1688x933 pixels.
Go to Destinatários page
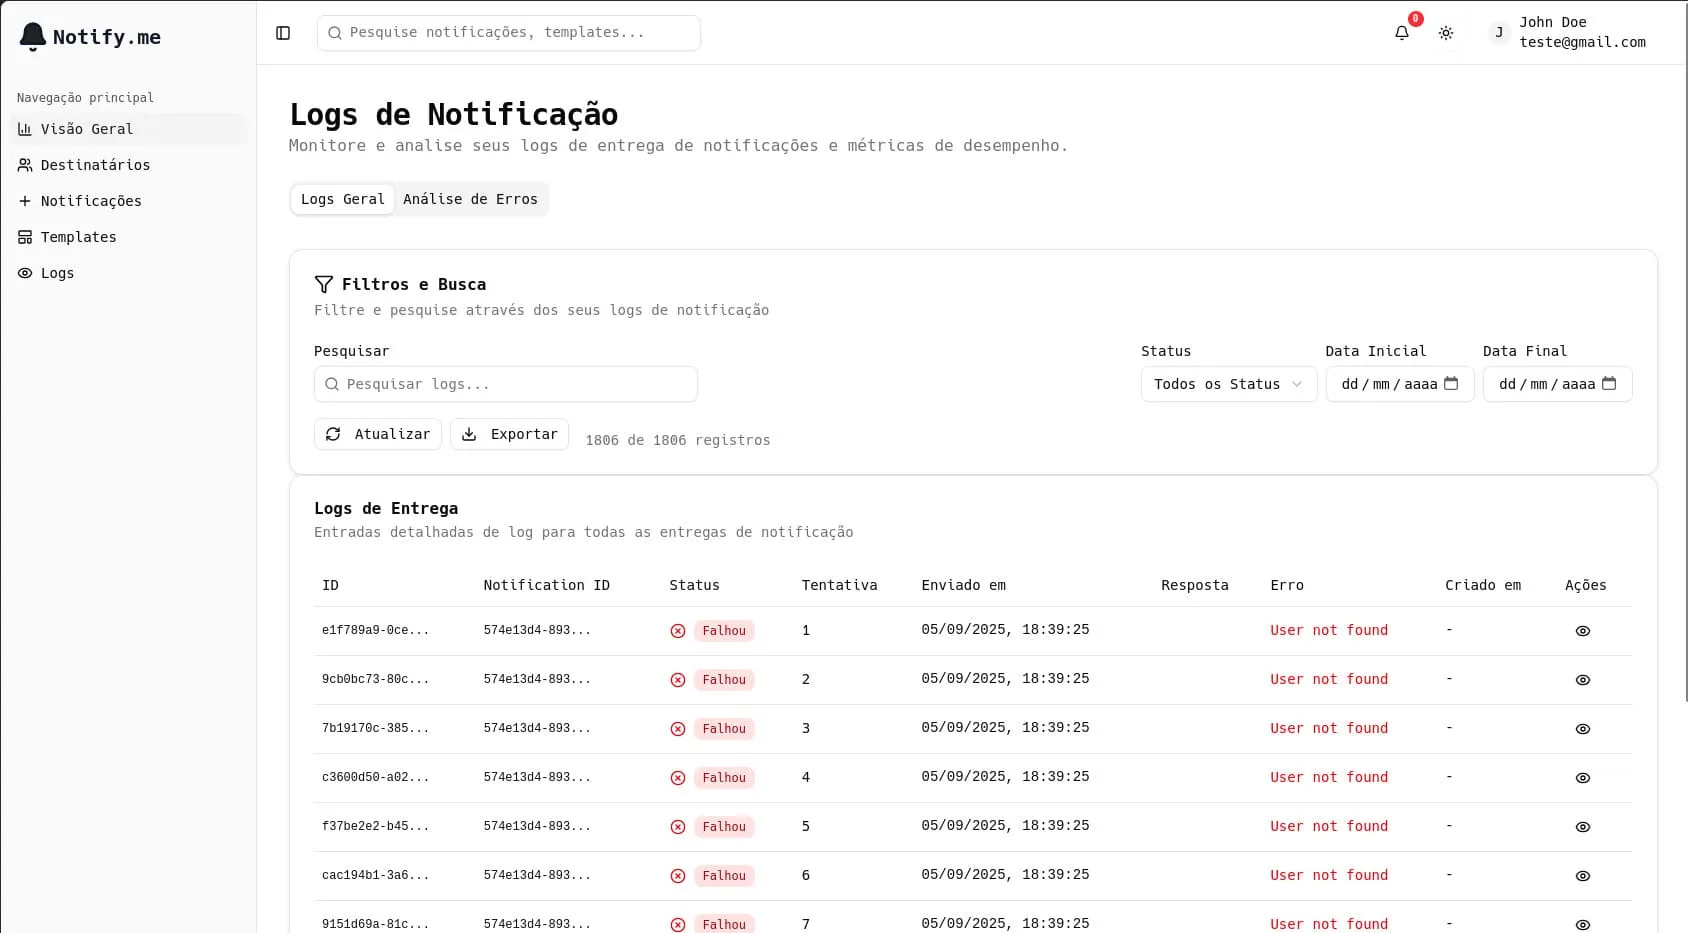click(x=128, y=165)
